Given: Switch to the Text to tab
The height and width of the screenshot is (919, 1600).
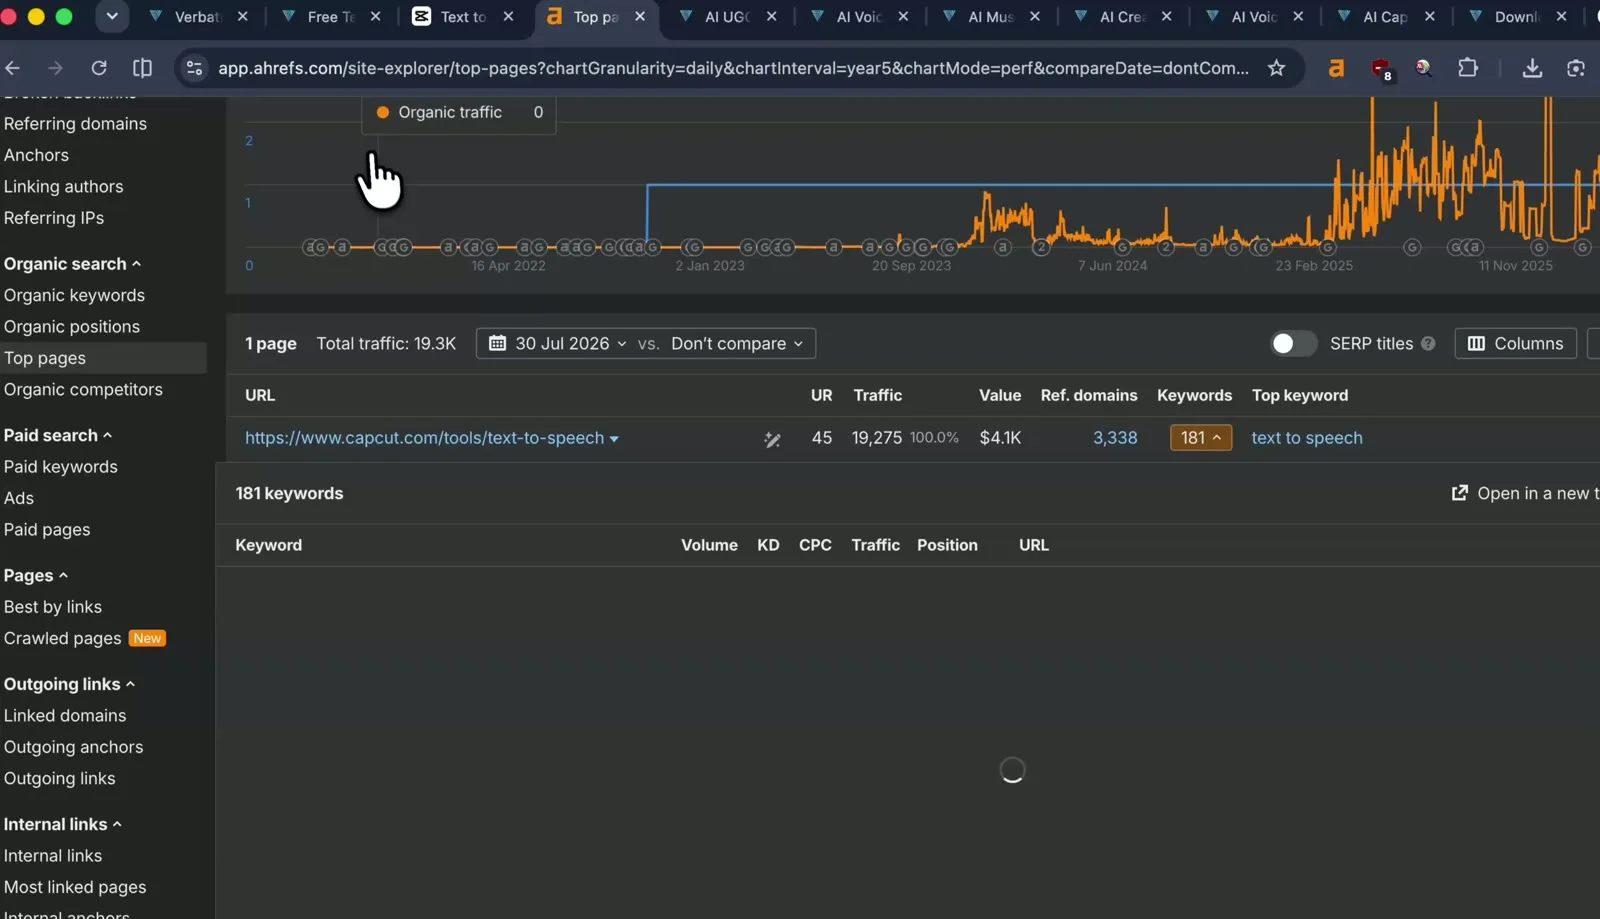Looking at the screenshot, I should 463,17.
